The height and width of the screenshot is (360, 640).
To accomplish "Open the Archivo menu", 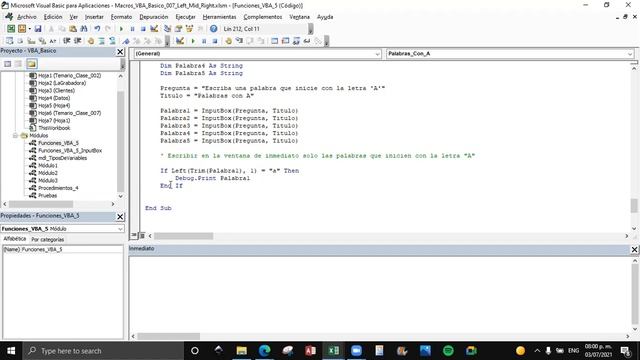I will point(27,17).
